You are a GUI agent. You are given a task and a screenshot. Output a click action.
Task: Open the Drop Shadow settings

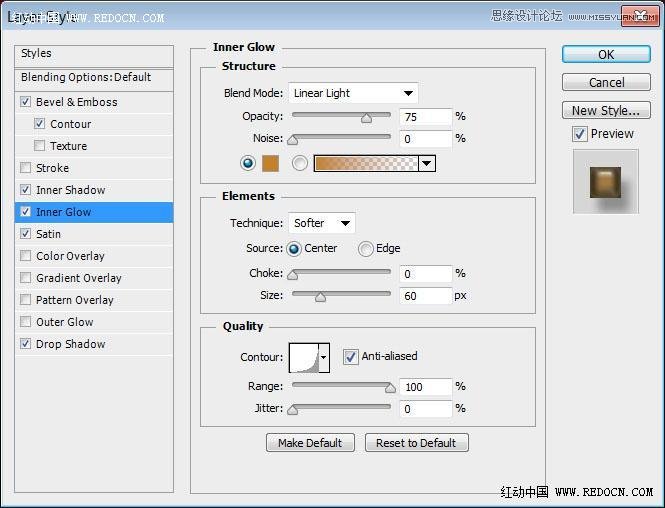(x=71, y=344)
